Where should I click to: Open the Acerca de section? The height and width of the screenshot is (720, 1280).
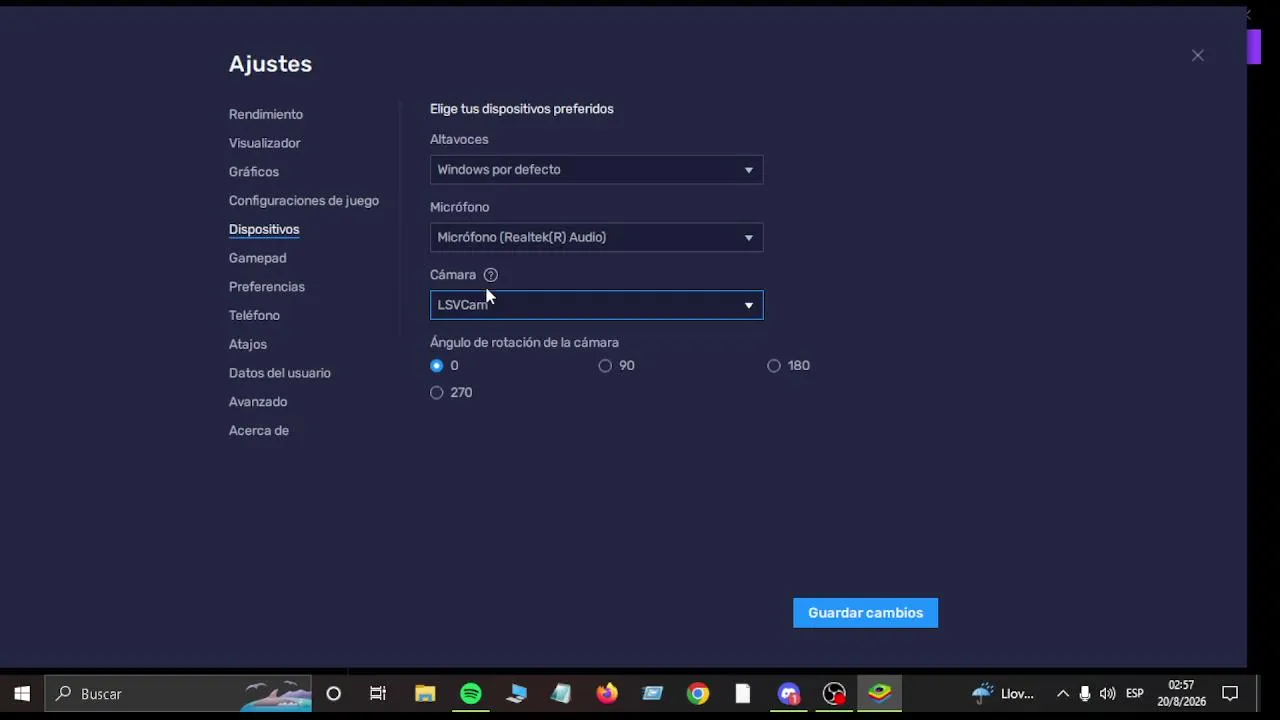(258, 431)
